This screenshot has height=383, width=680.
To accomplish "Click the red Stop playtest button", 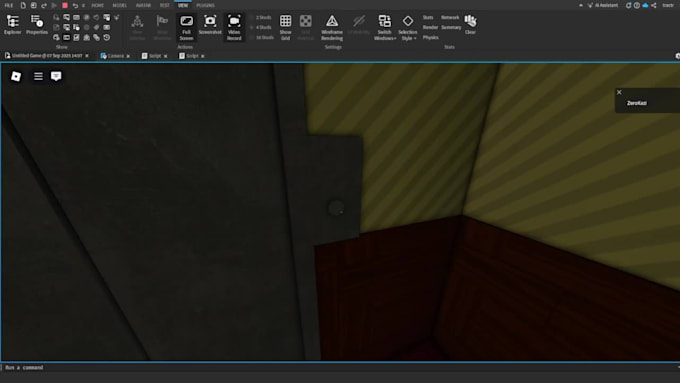I will tap(65, 5).
